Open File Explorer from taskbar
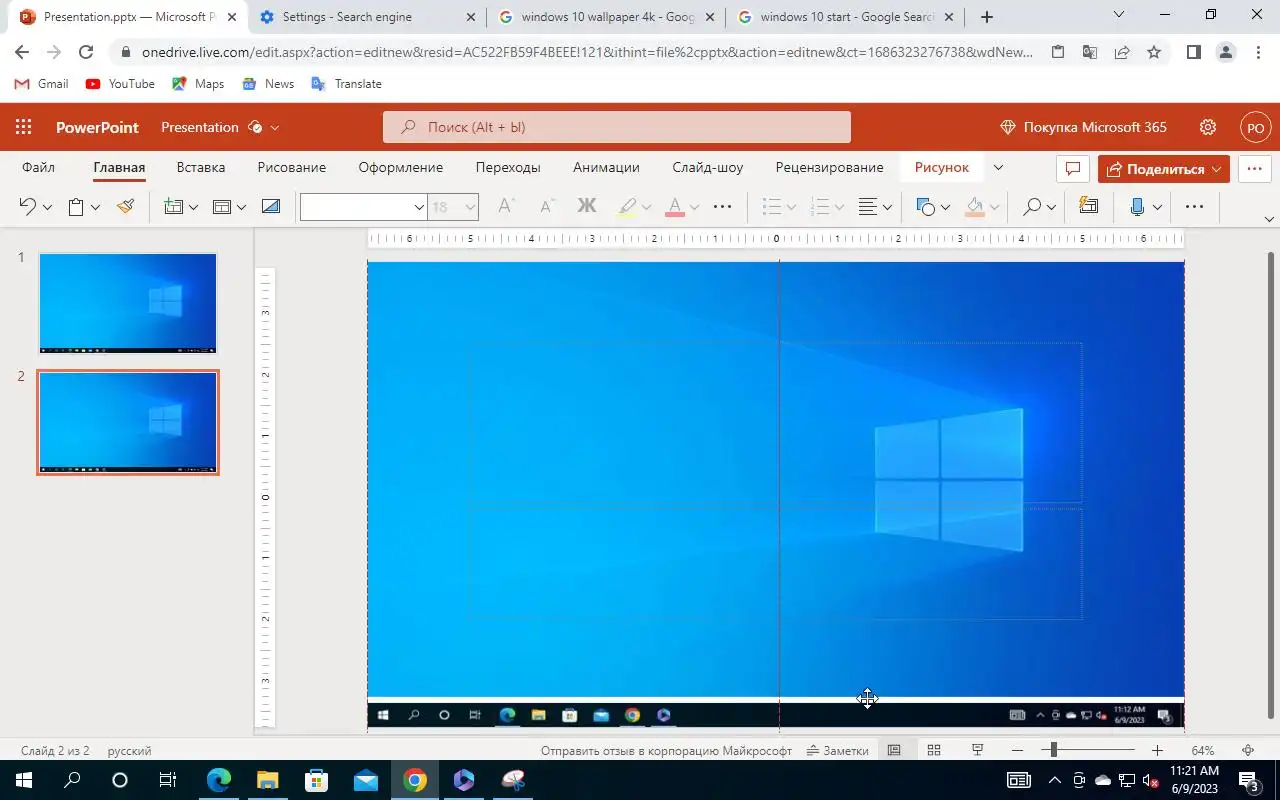 click(267, 780)
